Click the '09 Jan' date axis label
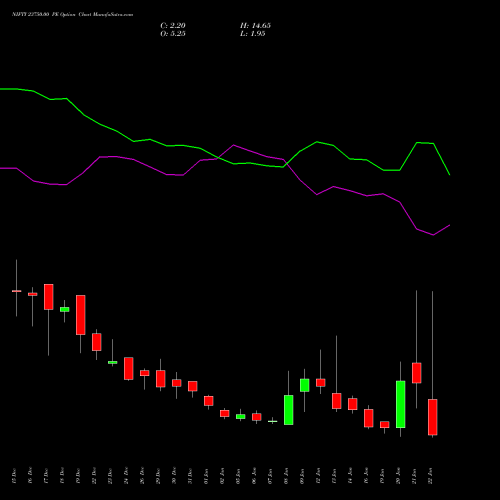The image size is (500, 500). point(302,476)
